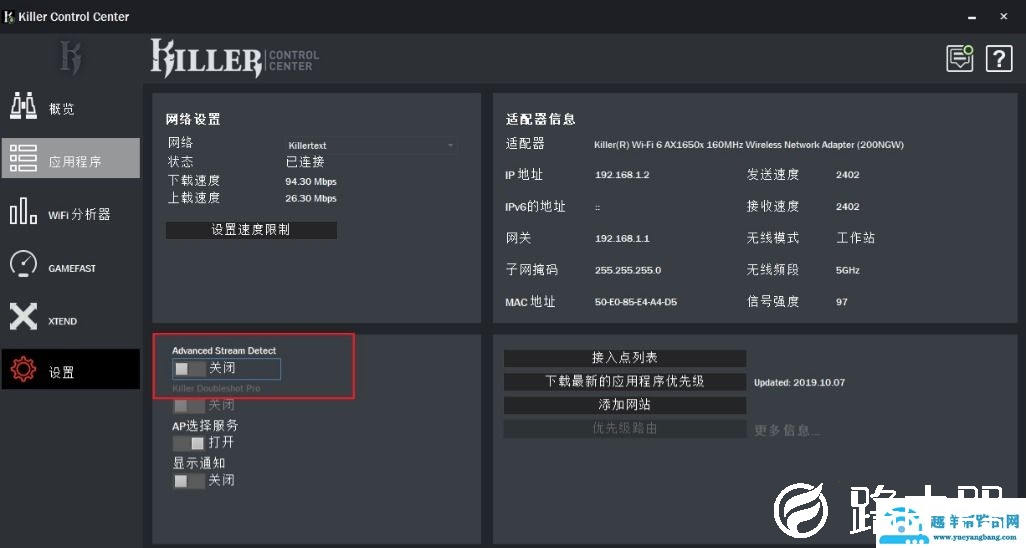Click Killer icon in title bar
1026x548 pixels.
9,16
